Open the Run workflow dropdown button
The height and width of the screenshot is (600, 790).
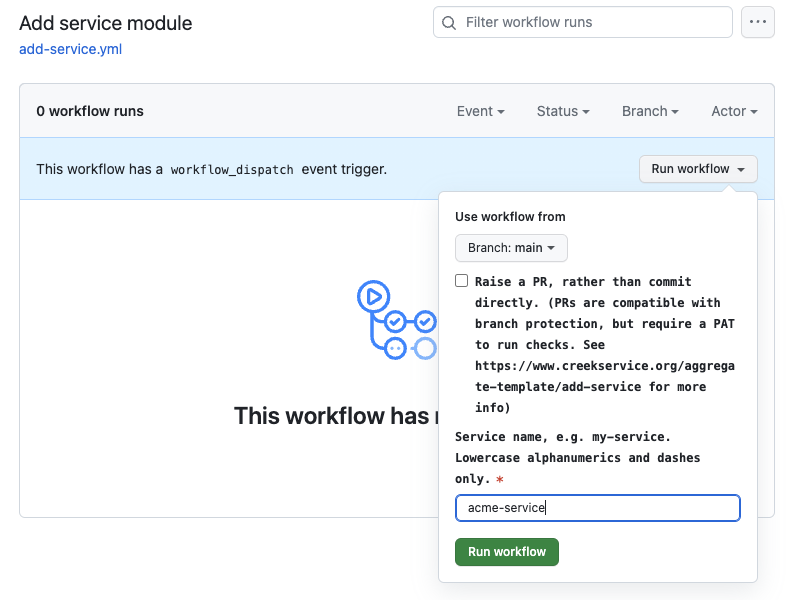(x=698, y=169)
